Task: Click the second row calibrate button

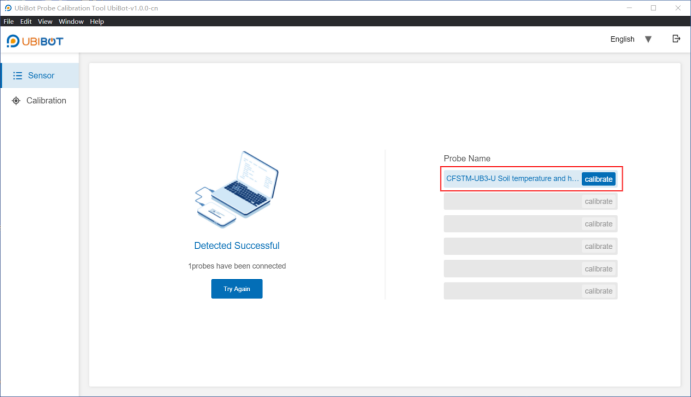Action: pos(598,201)
